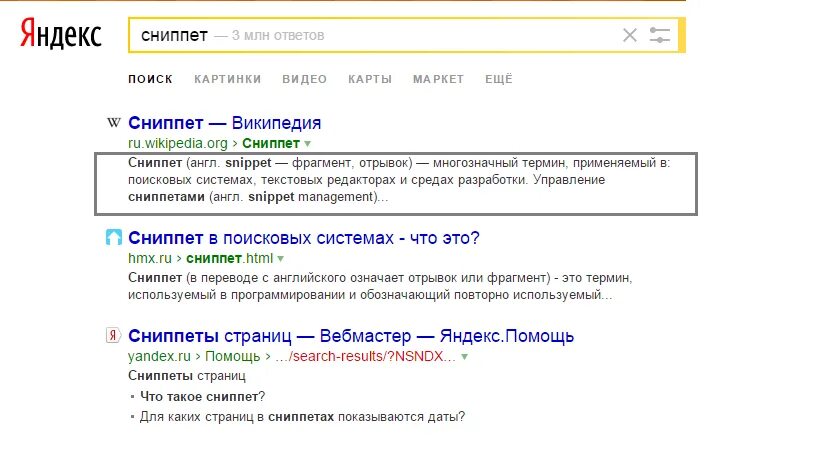Viewport: 832px width, 467px height.
Task: Switch to the КАРТИНКИ tab
Action: point(228,79)
